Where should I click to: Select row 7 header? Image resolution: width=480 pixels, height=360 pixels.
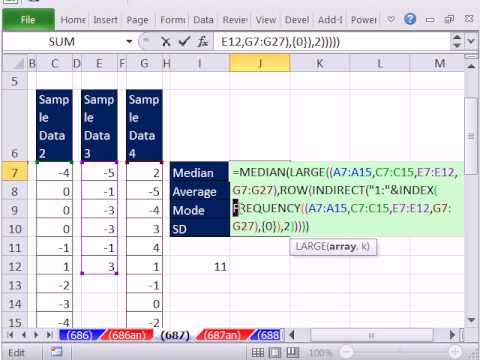pos(15,172)
